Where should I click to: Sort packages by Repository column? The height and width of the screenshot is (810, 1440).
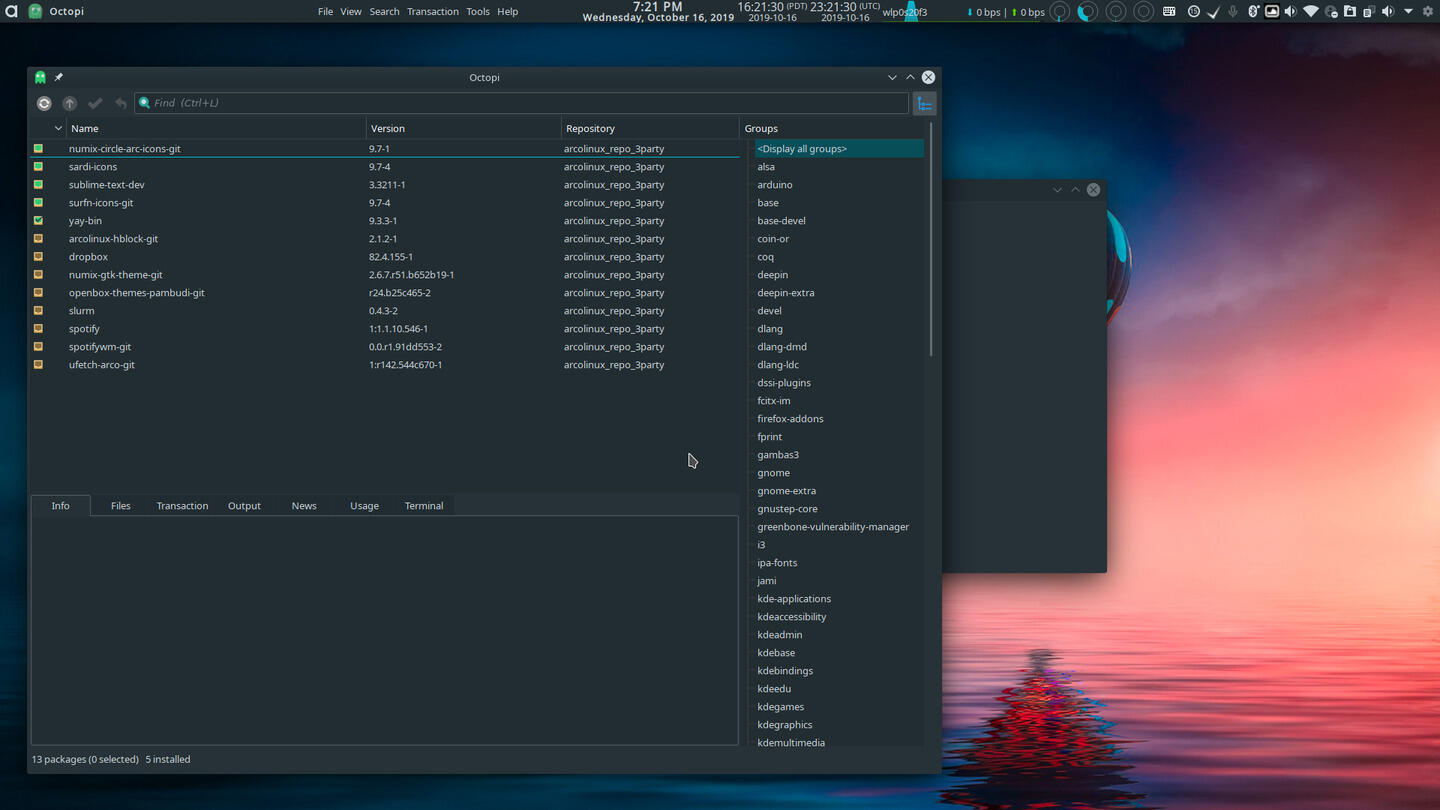(x=650, y=128)
